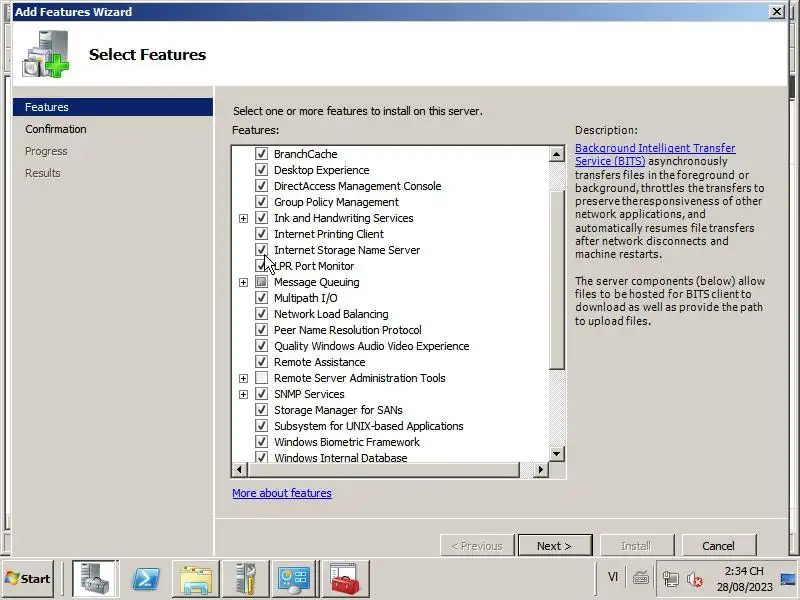Screen dimensions: 800x600
Task: Open the control panel monitor icon in taskbar
Action: 294,579
